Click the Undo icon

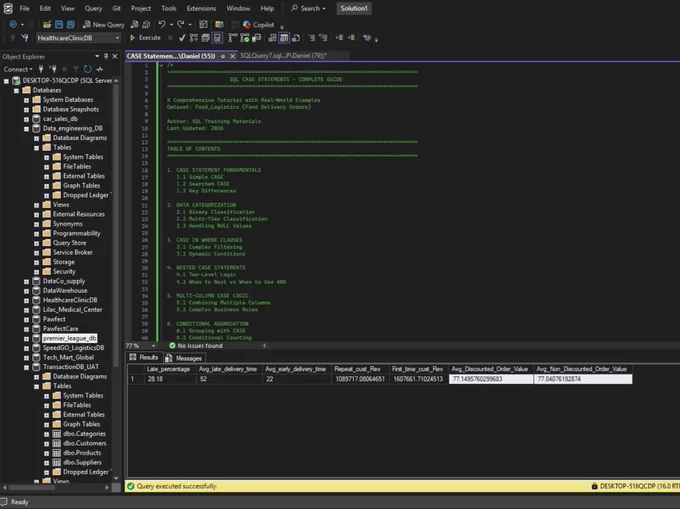tap(162, 25)
